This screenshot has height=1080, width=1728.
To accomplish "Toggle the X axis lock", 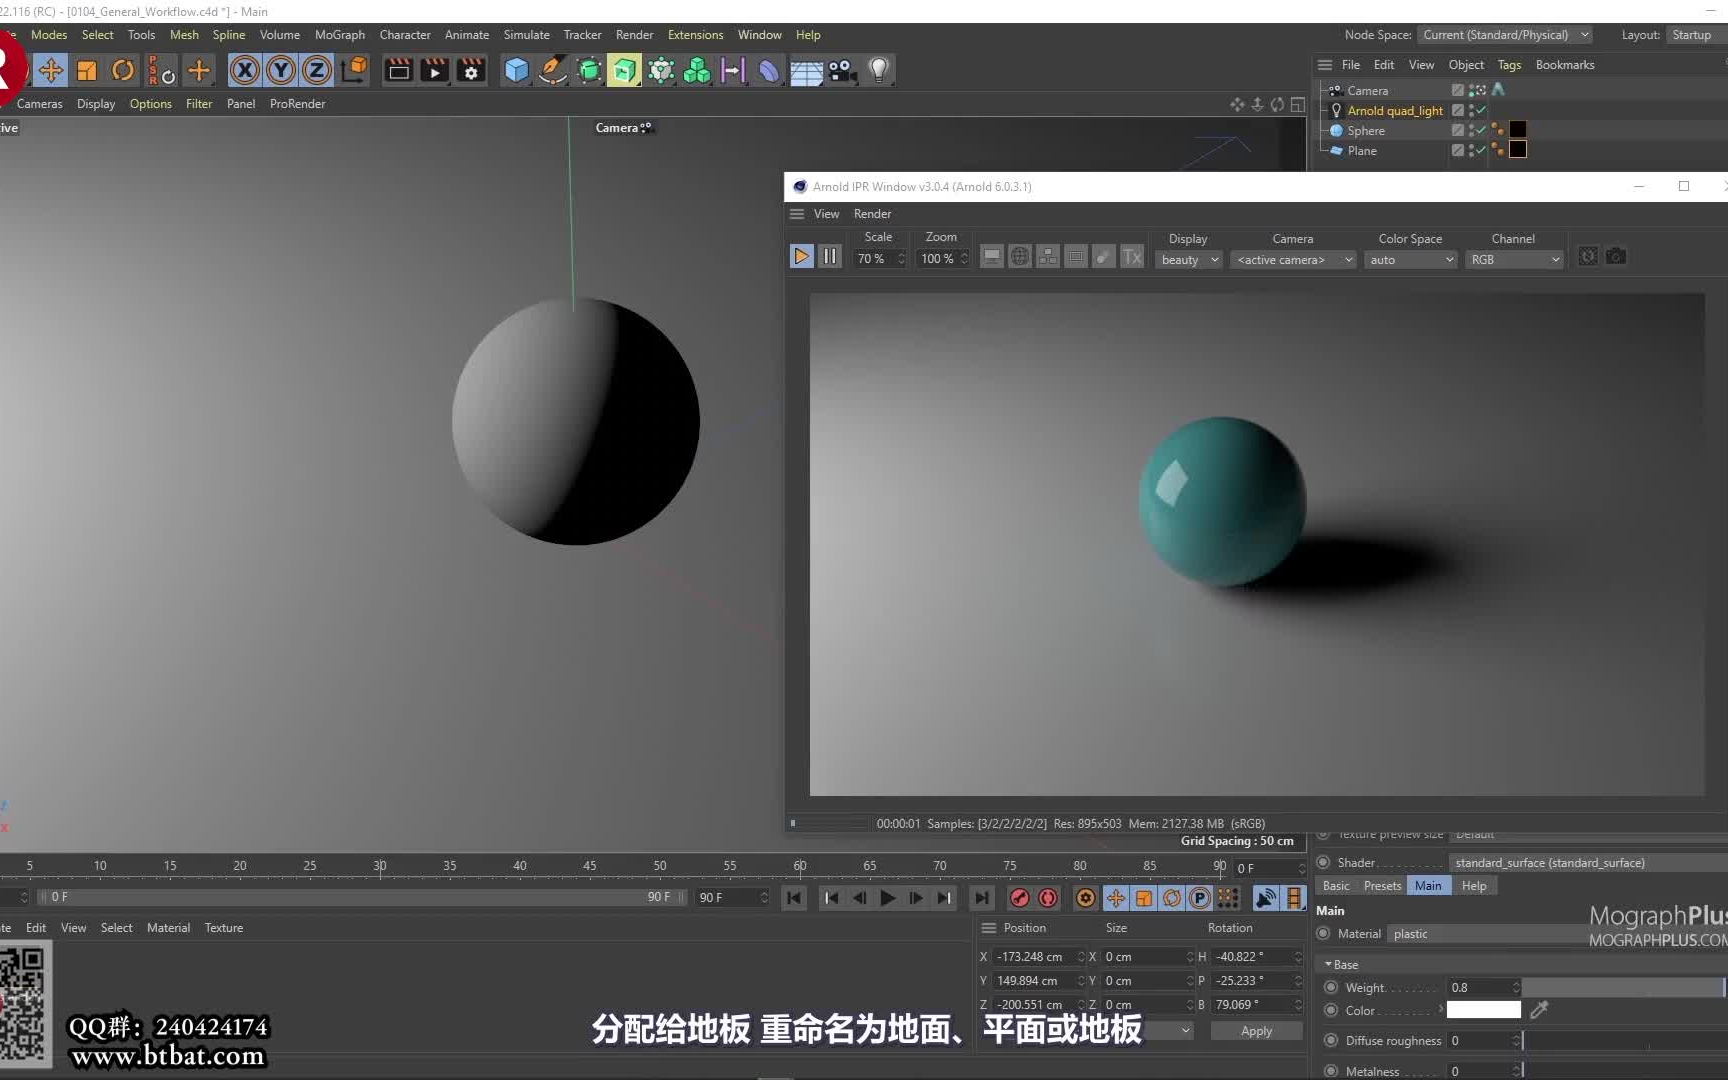I will [x=245, y=70].
